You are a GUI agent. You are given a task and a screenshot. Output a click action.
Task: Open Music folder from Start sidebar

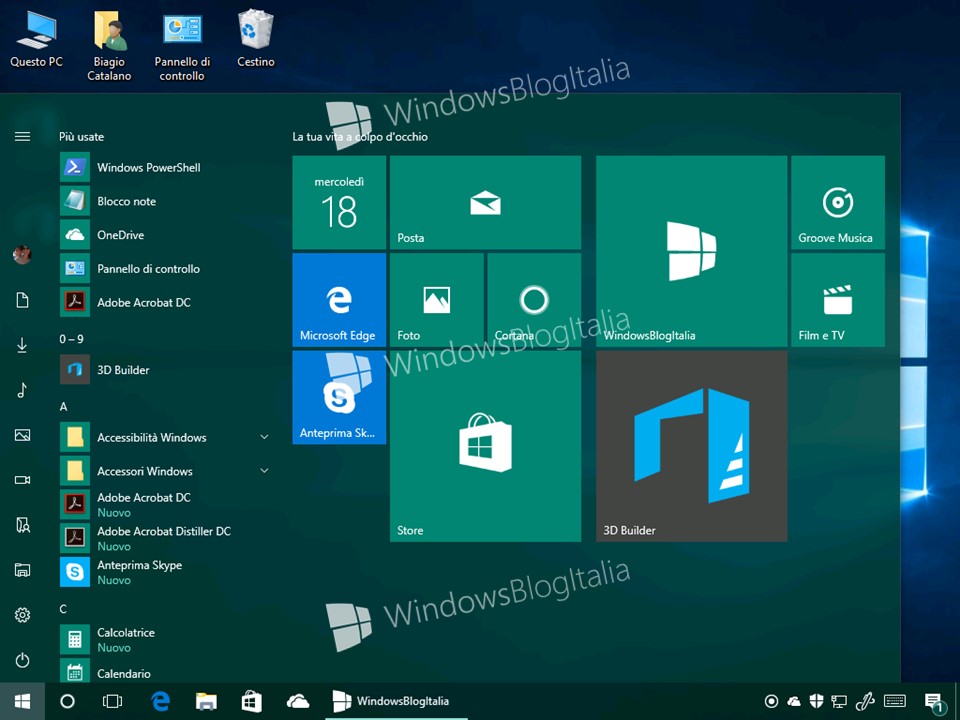tap(22, 390)
